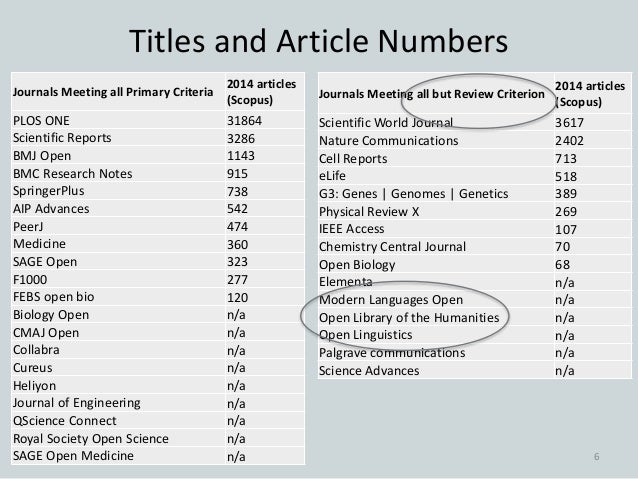Click the 'QScience Connect' entry
The width and height of the screenshot is (638, 479).
[x=65, y=421]
